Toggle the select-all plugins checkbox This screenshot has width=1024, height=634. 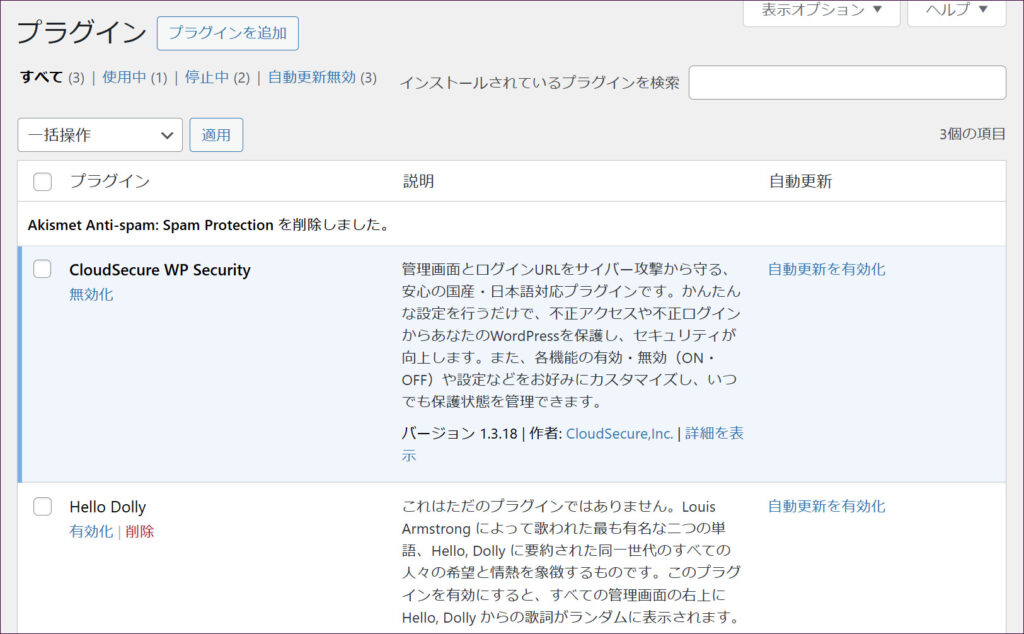43,182
